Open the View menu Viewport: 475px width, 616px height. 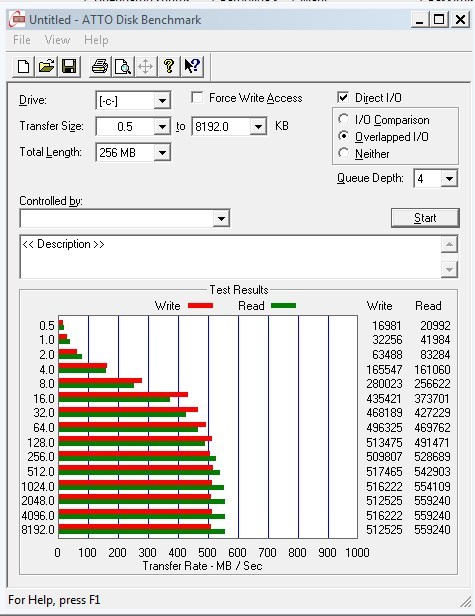57,40
